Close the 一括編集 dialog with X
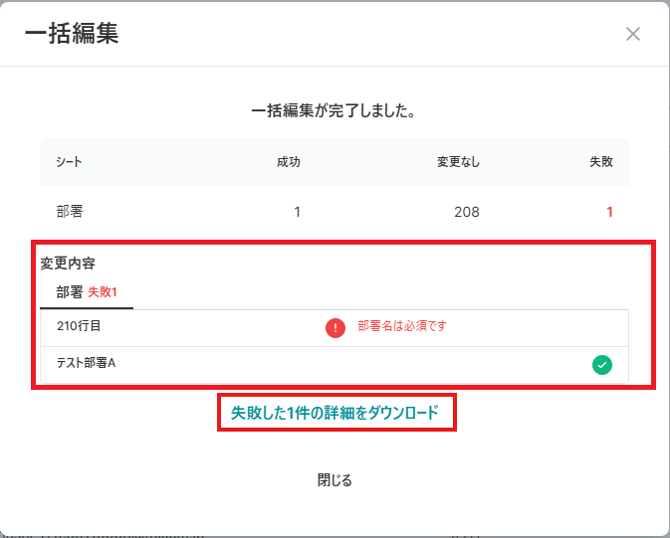670x538 pixels. tap(633, 34)
